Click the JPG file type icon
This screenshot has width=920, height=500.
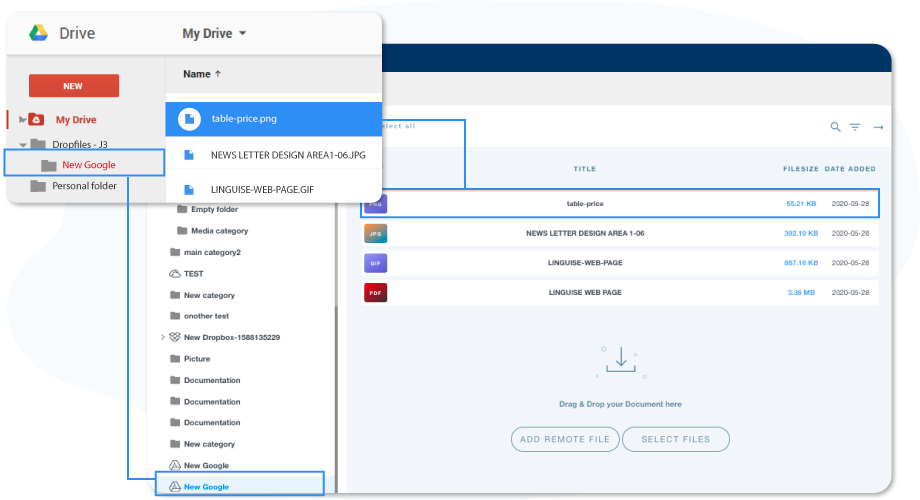(x=376, y=234)
